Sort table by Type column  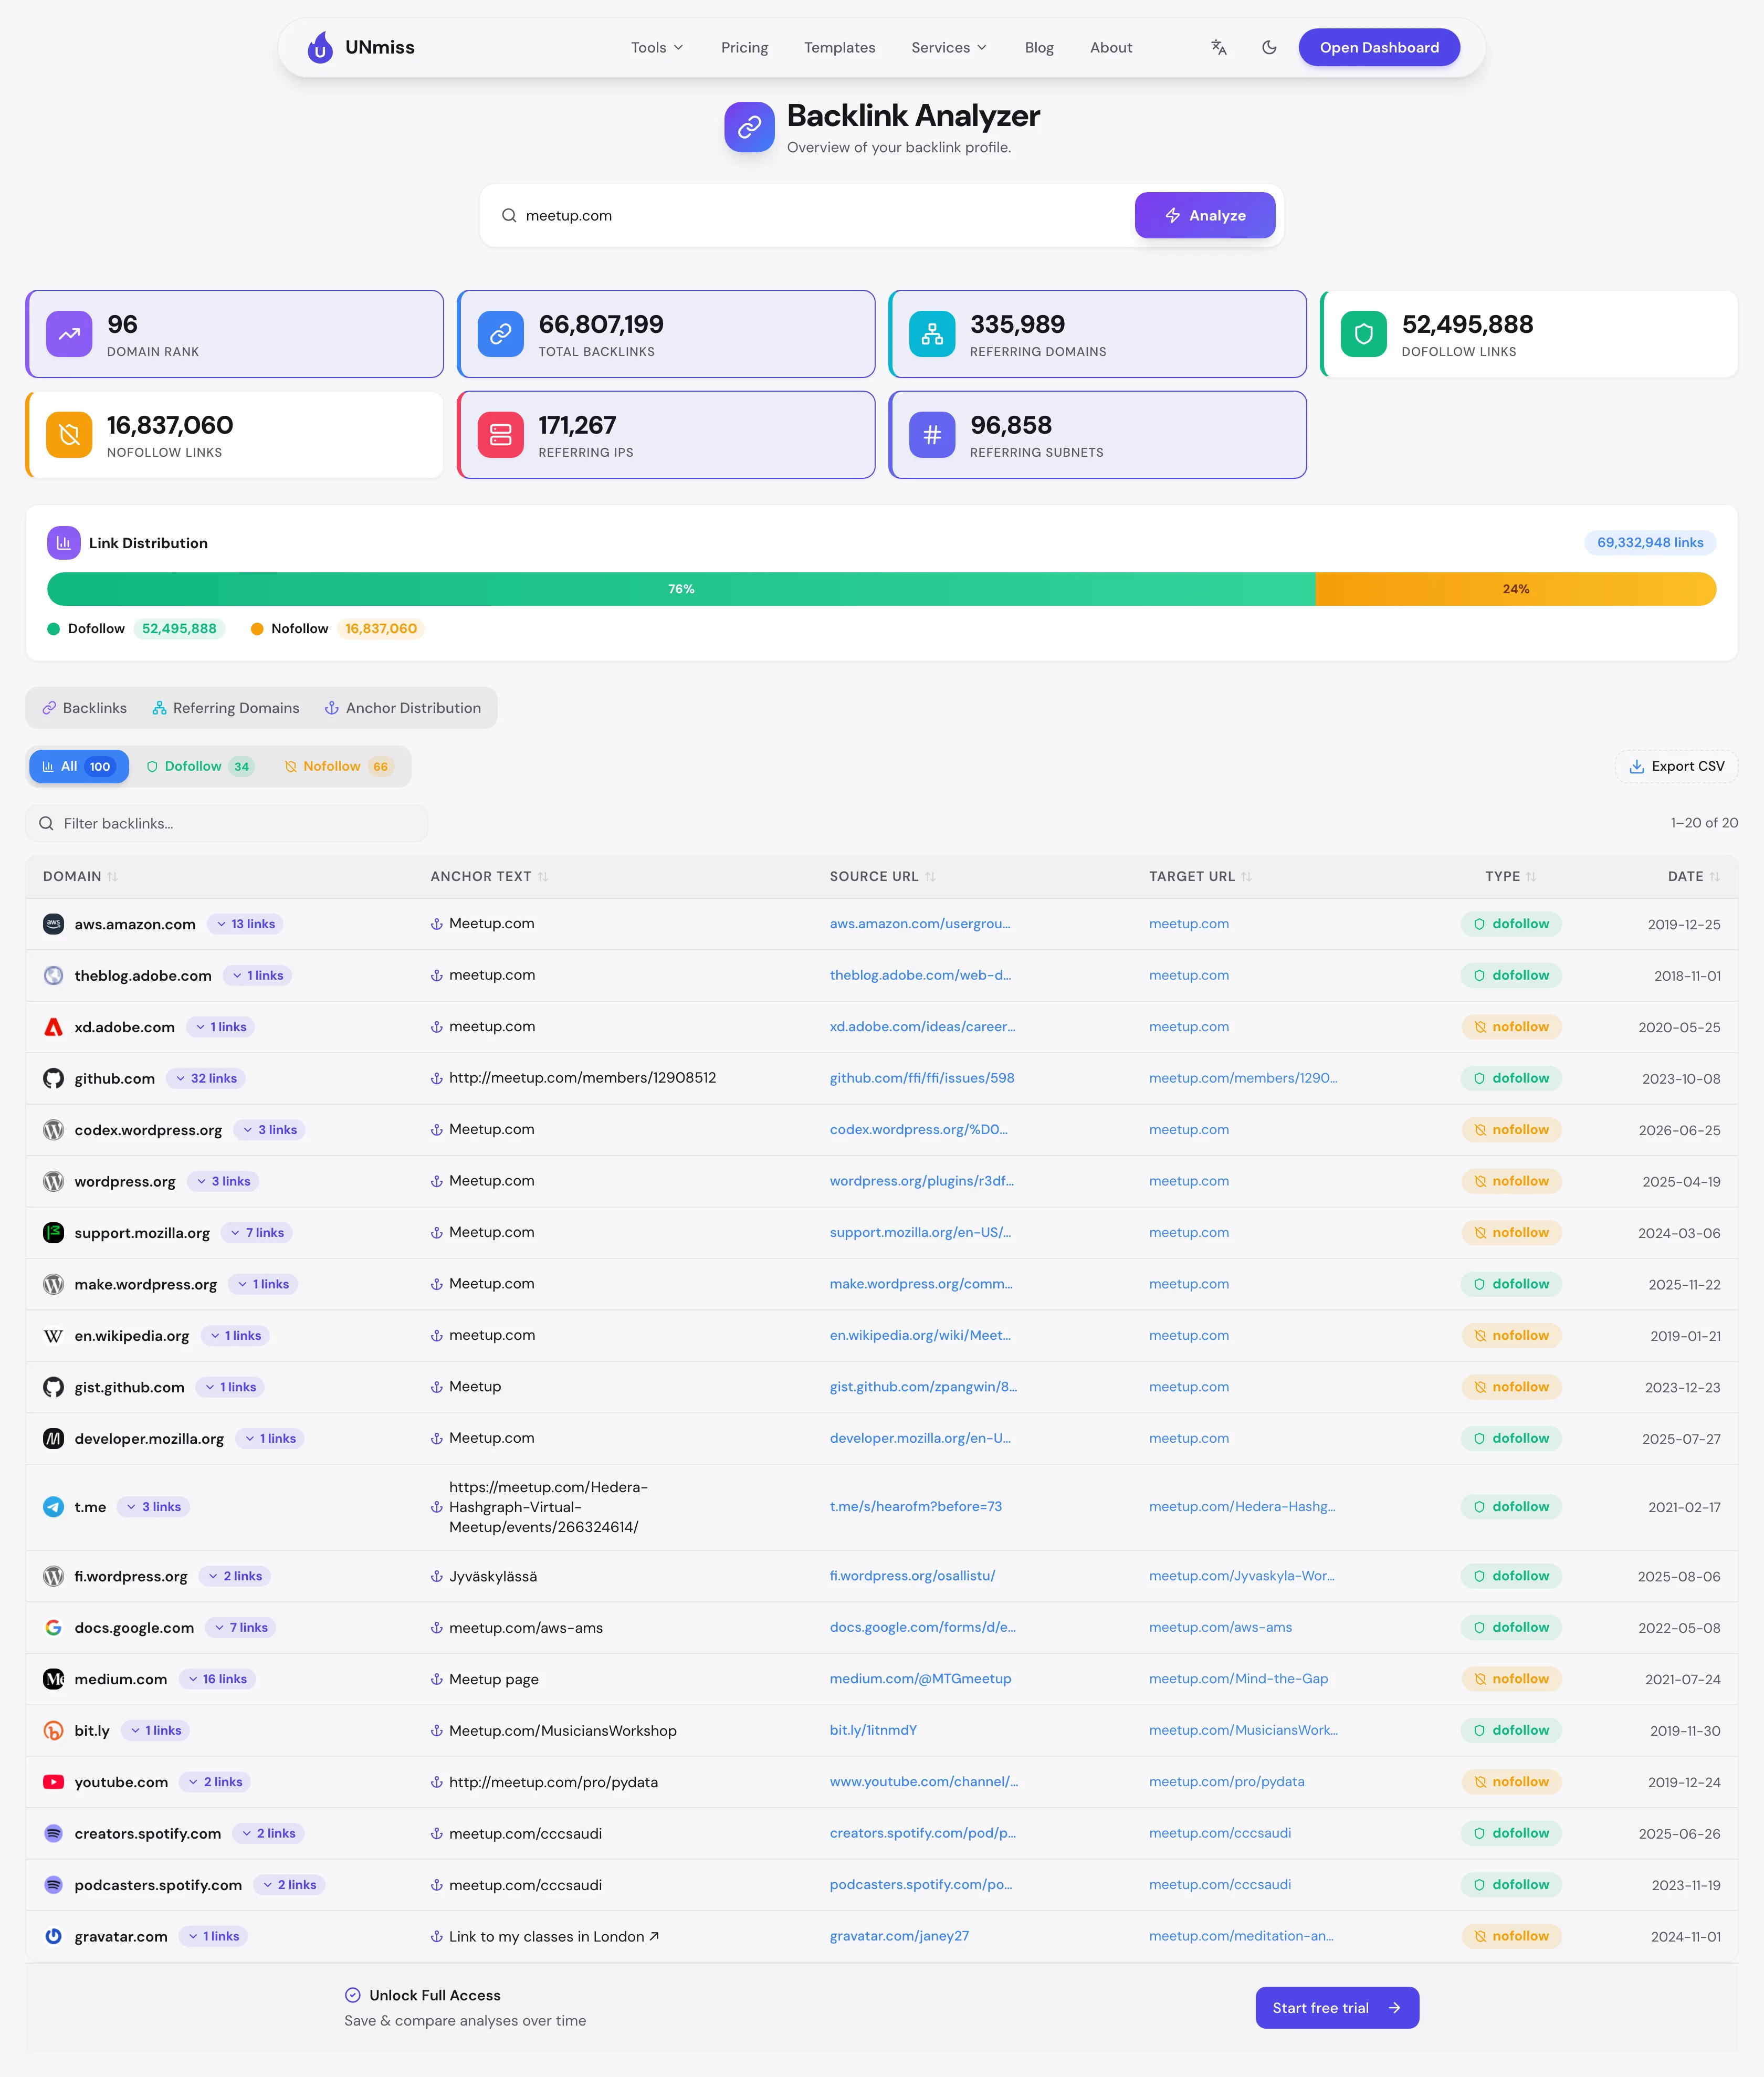pyautogui.click(x=1510, y=876)
